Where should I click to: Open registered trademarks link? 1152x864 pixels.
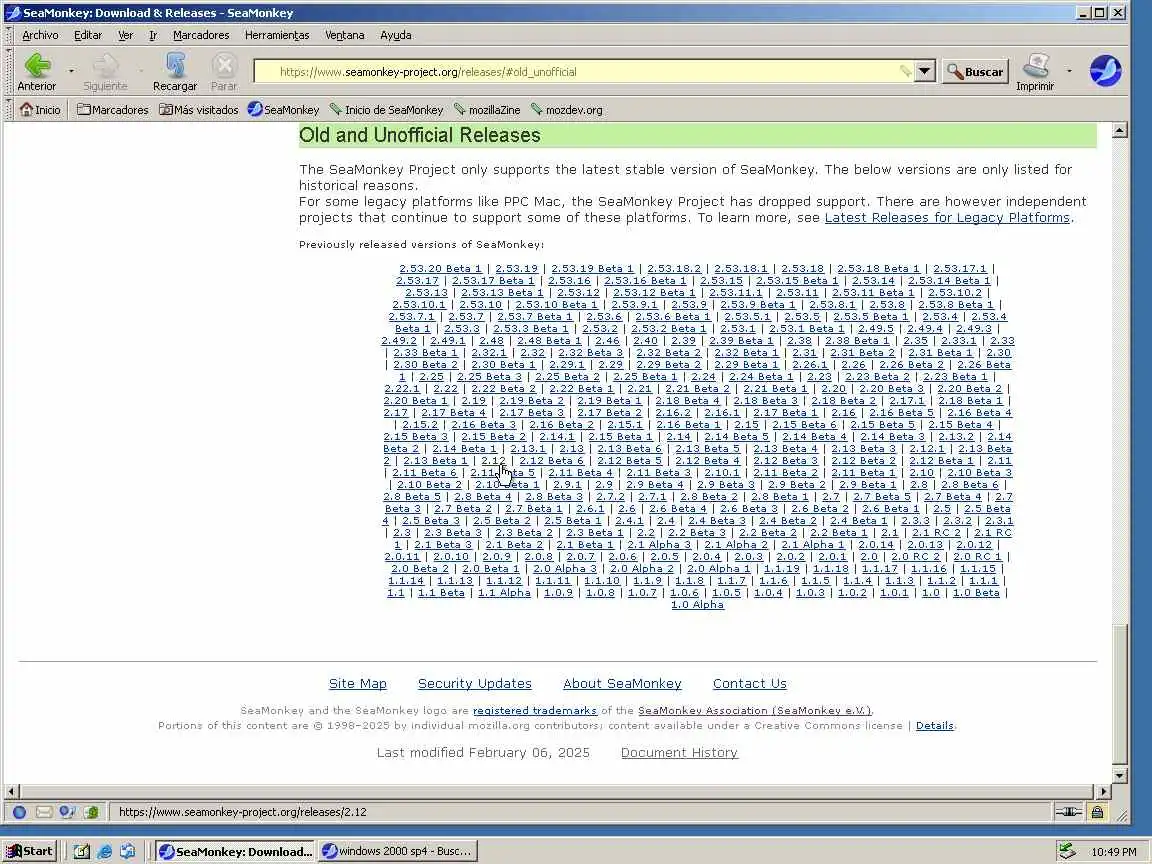(x=535, y=710)
